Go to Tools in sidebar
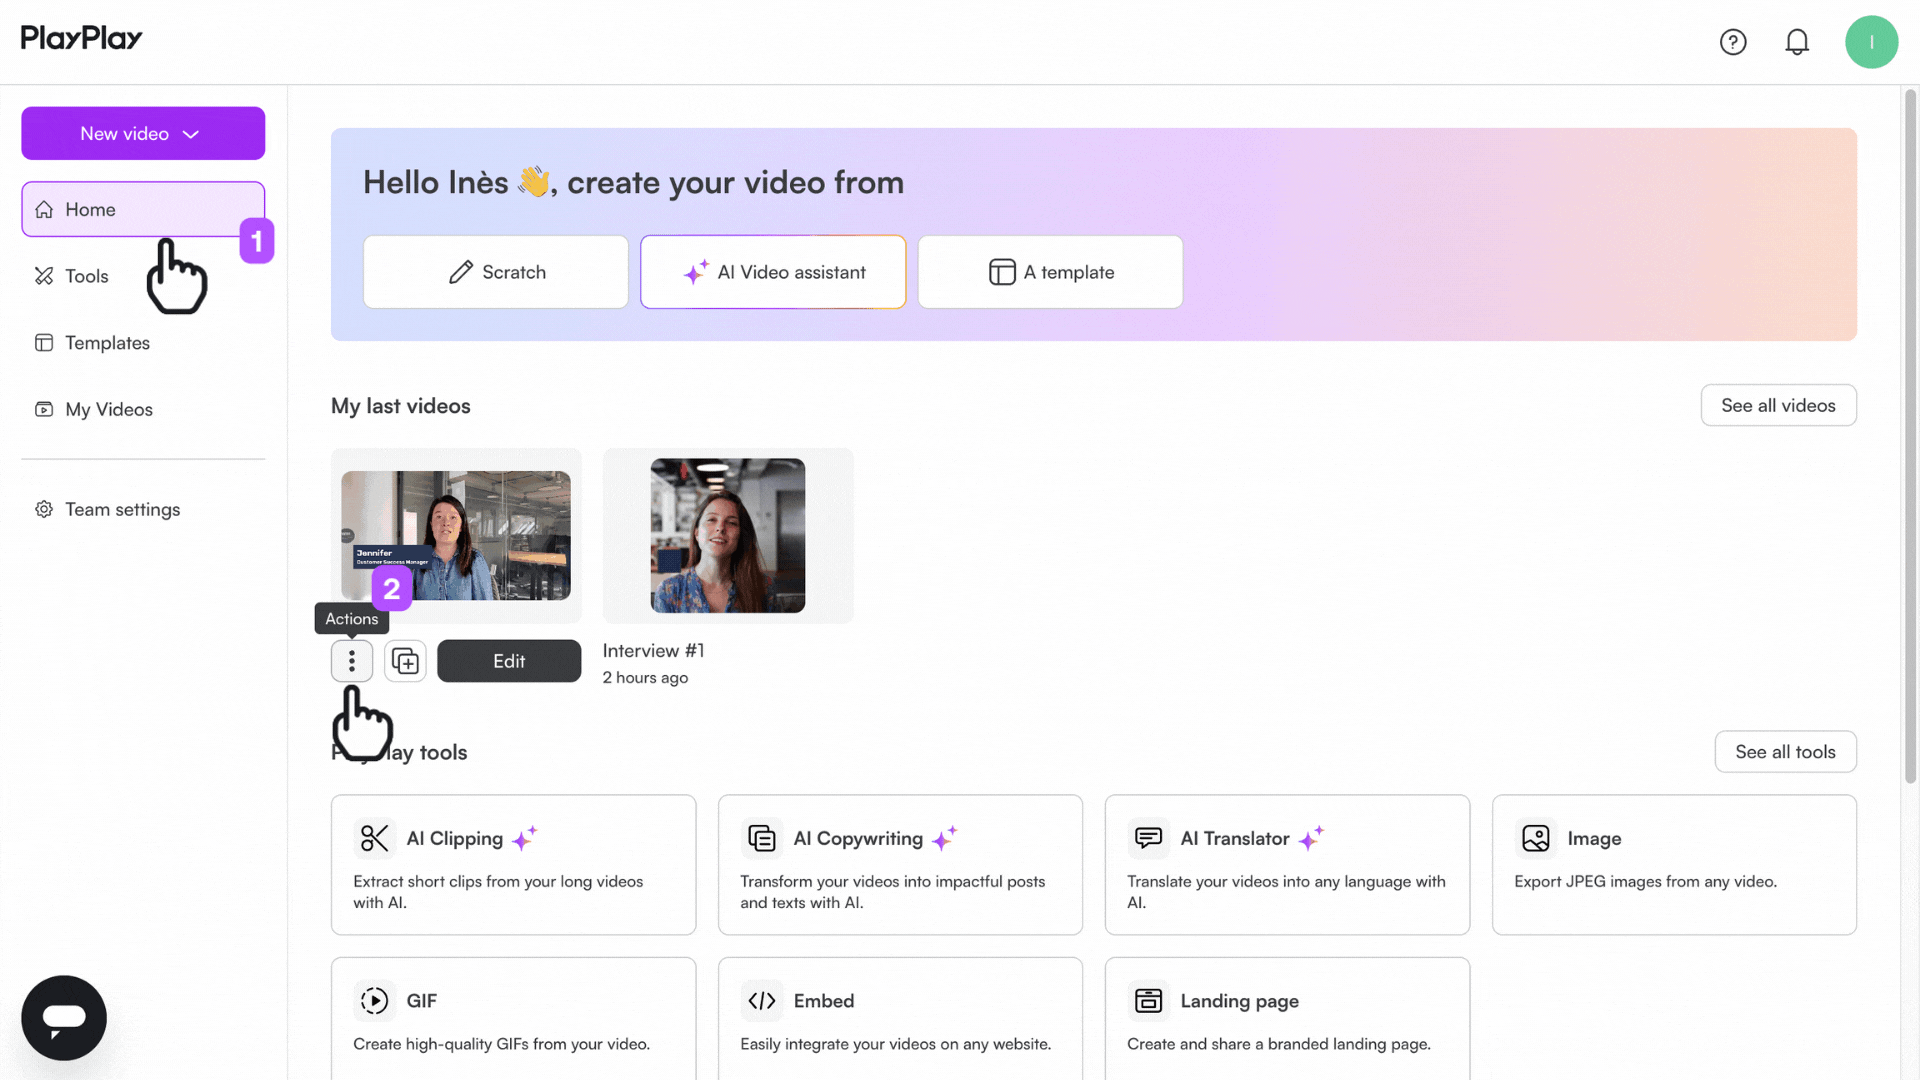The image size is (1920, 1080). [86, 276]
